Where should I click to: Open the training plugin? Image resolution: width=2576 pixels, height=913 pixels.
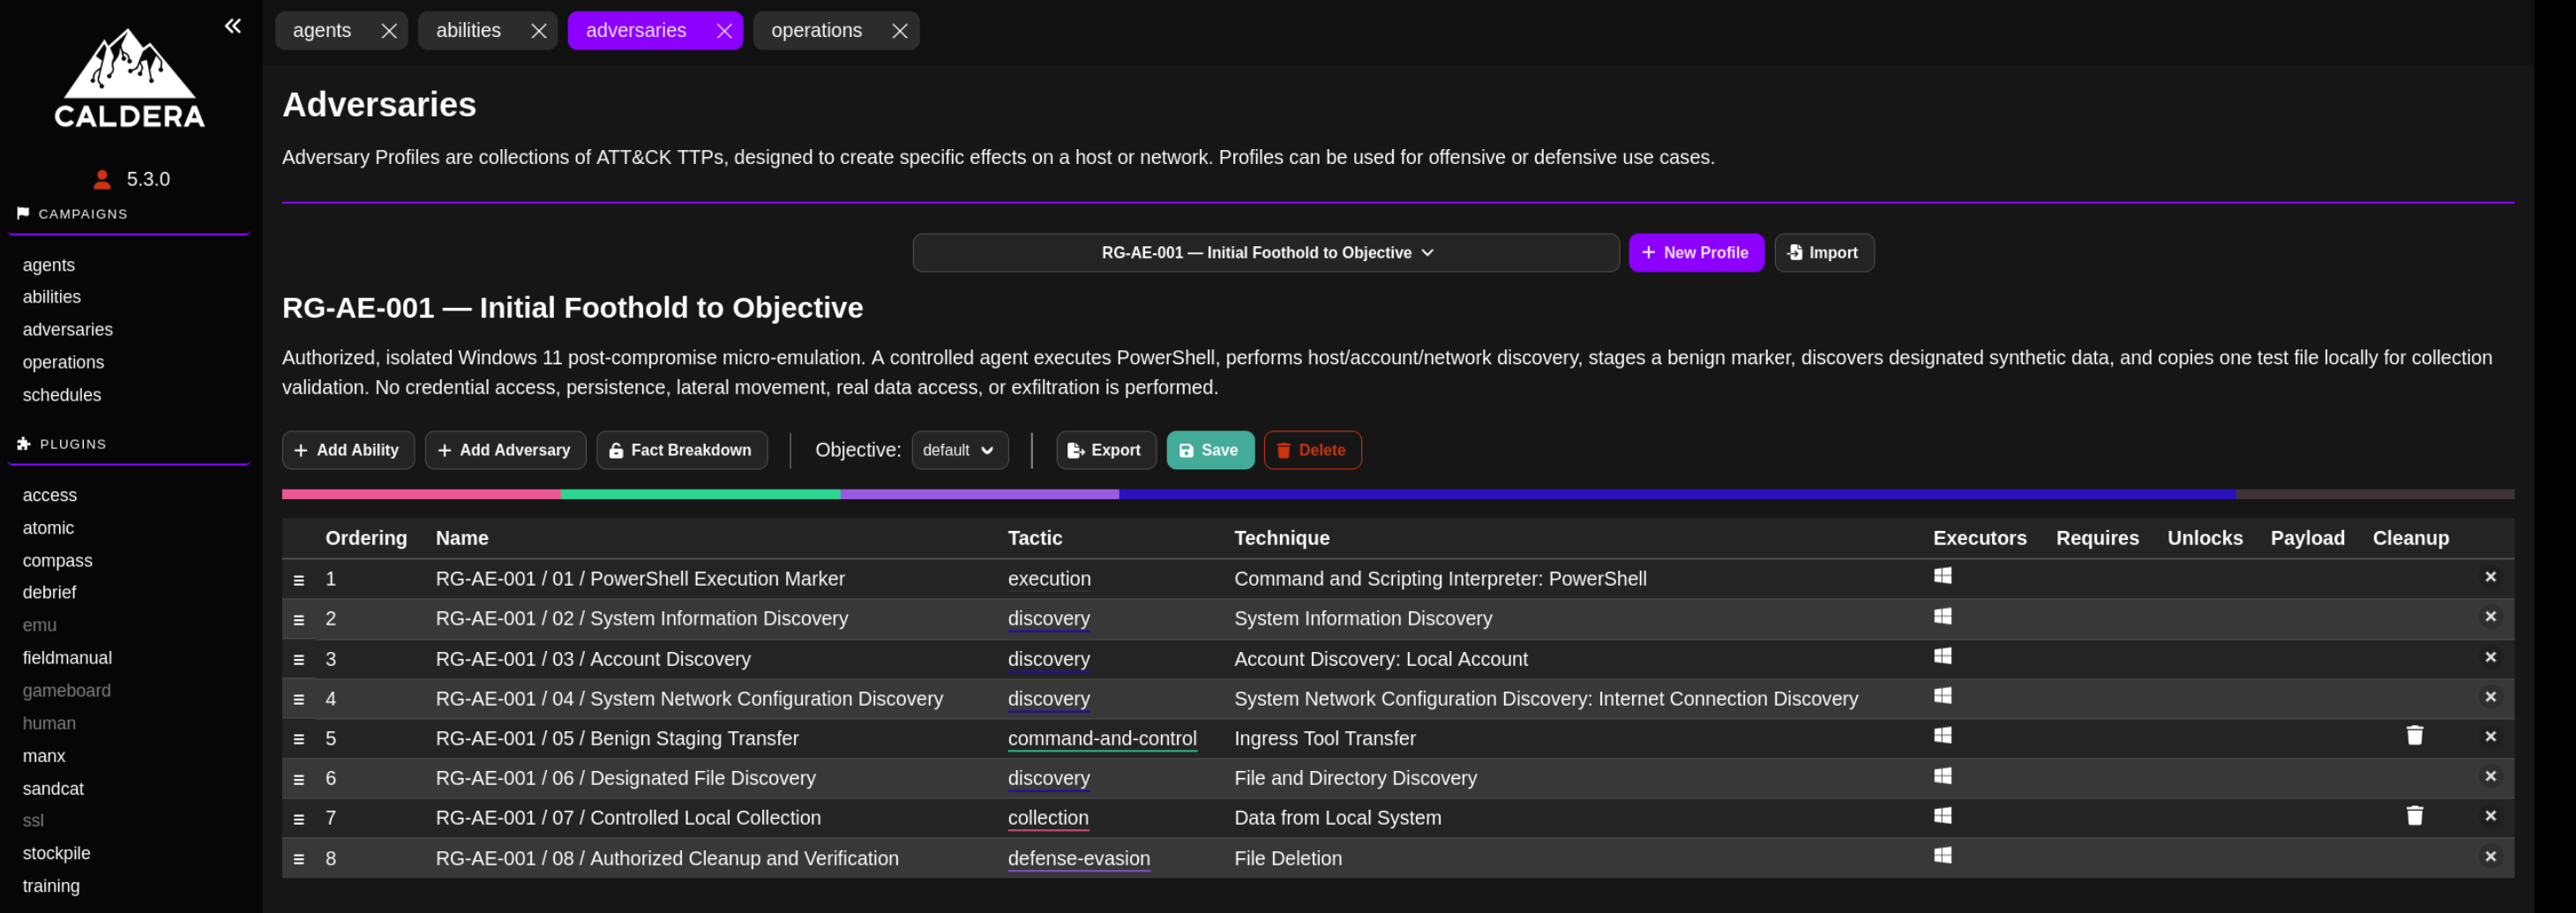point(51,886)
